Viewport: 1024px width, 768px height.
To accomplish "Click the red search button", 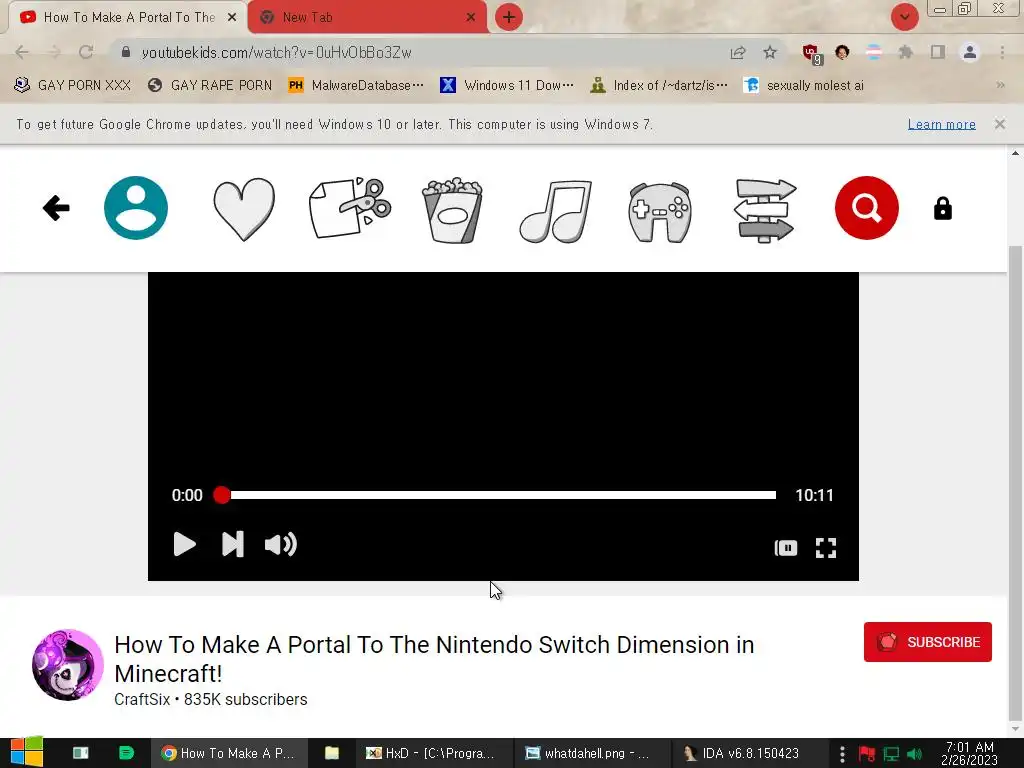I will (867, 208).
